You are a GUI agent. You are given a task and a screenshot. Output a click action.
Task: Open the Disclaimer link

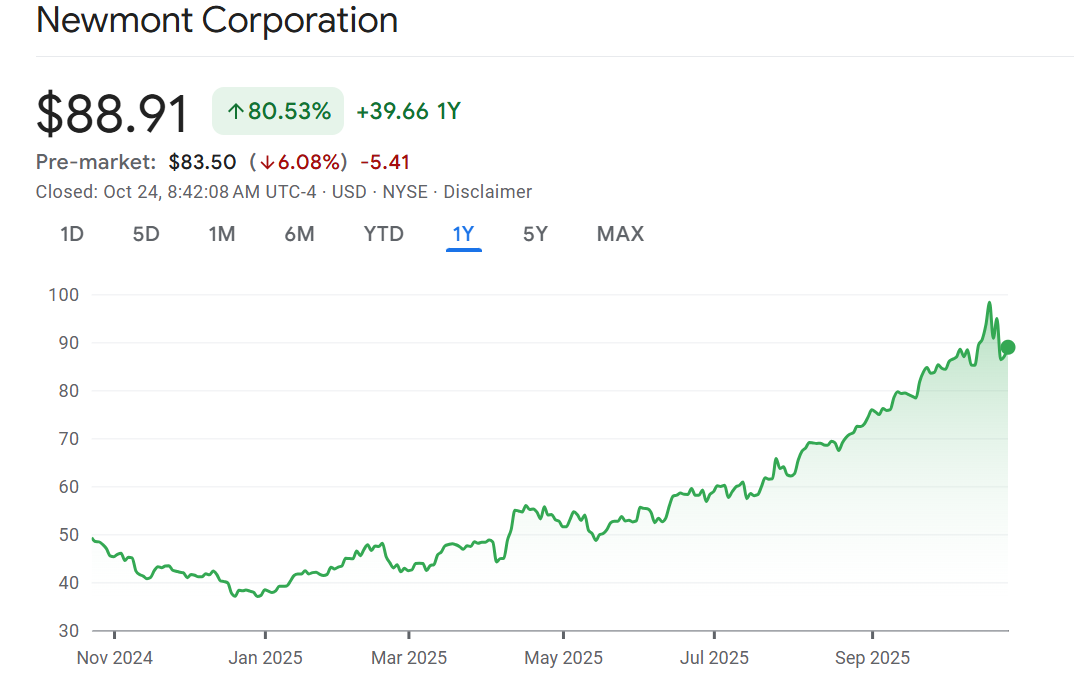point(488,192)
